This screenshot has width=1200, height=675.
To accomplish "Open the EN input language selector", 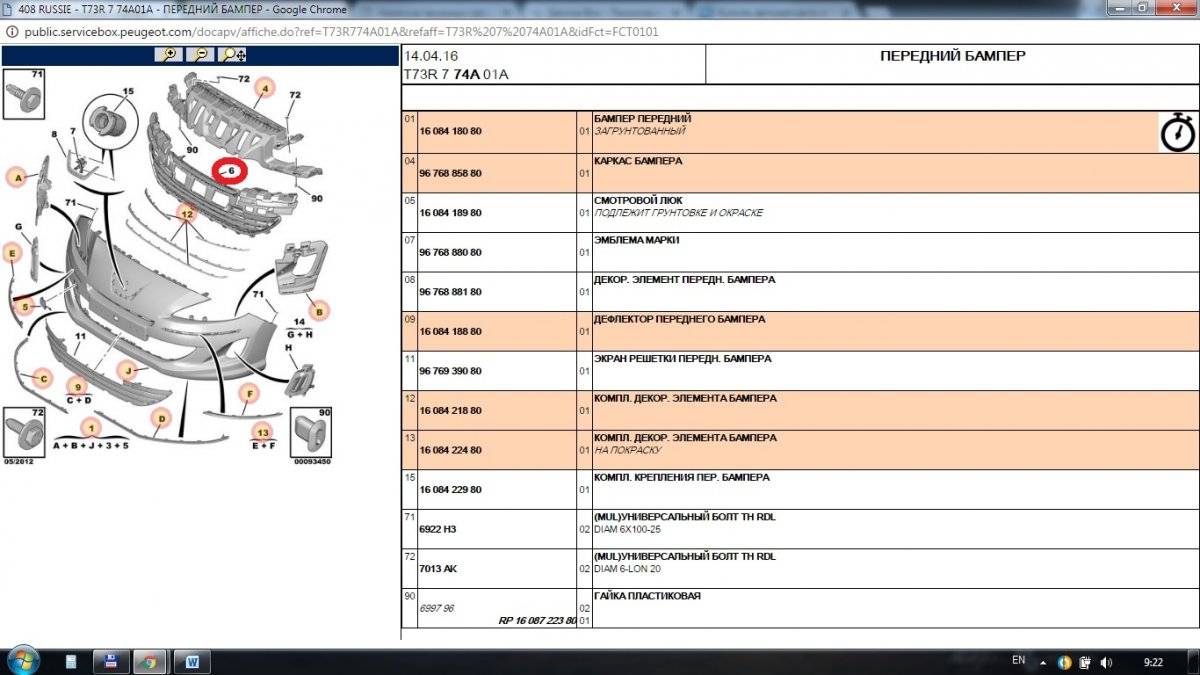I will [x=1018, y=661].
